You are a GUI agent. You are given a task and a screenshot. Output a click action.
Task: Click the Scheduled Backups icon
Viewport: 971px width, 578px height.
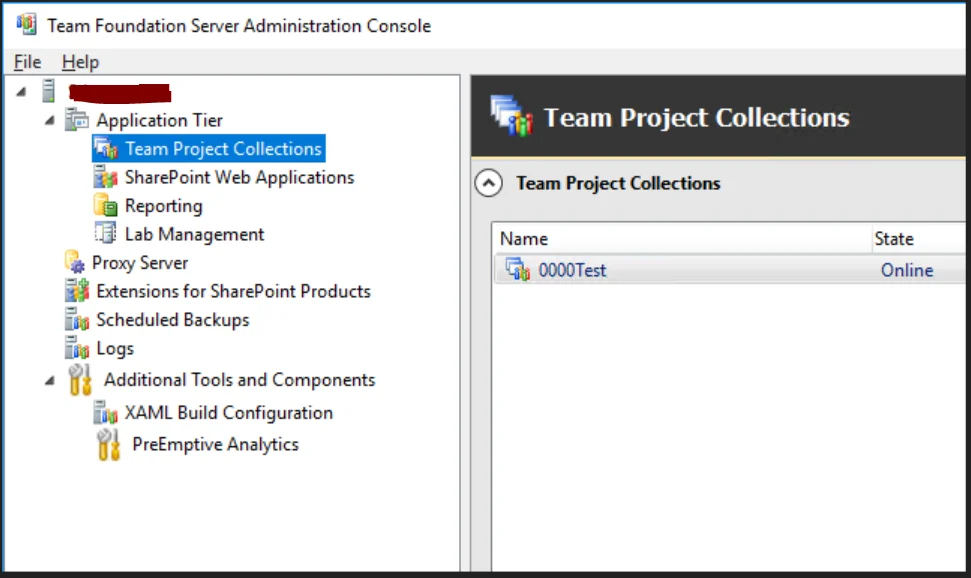(77, 319)
